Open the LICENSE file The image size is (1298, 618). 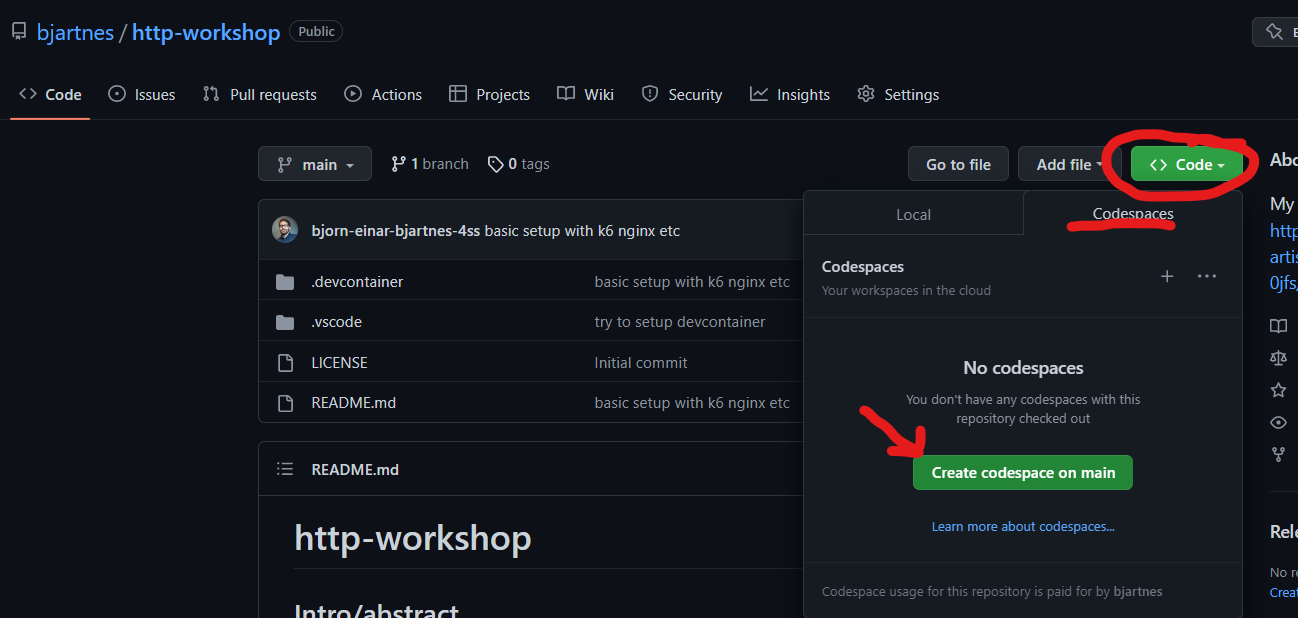340,362
